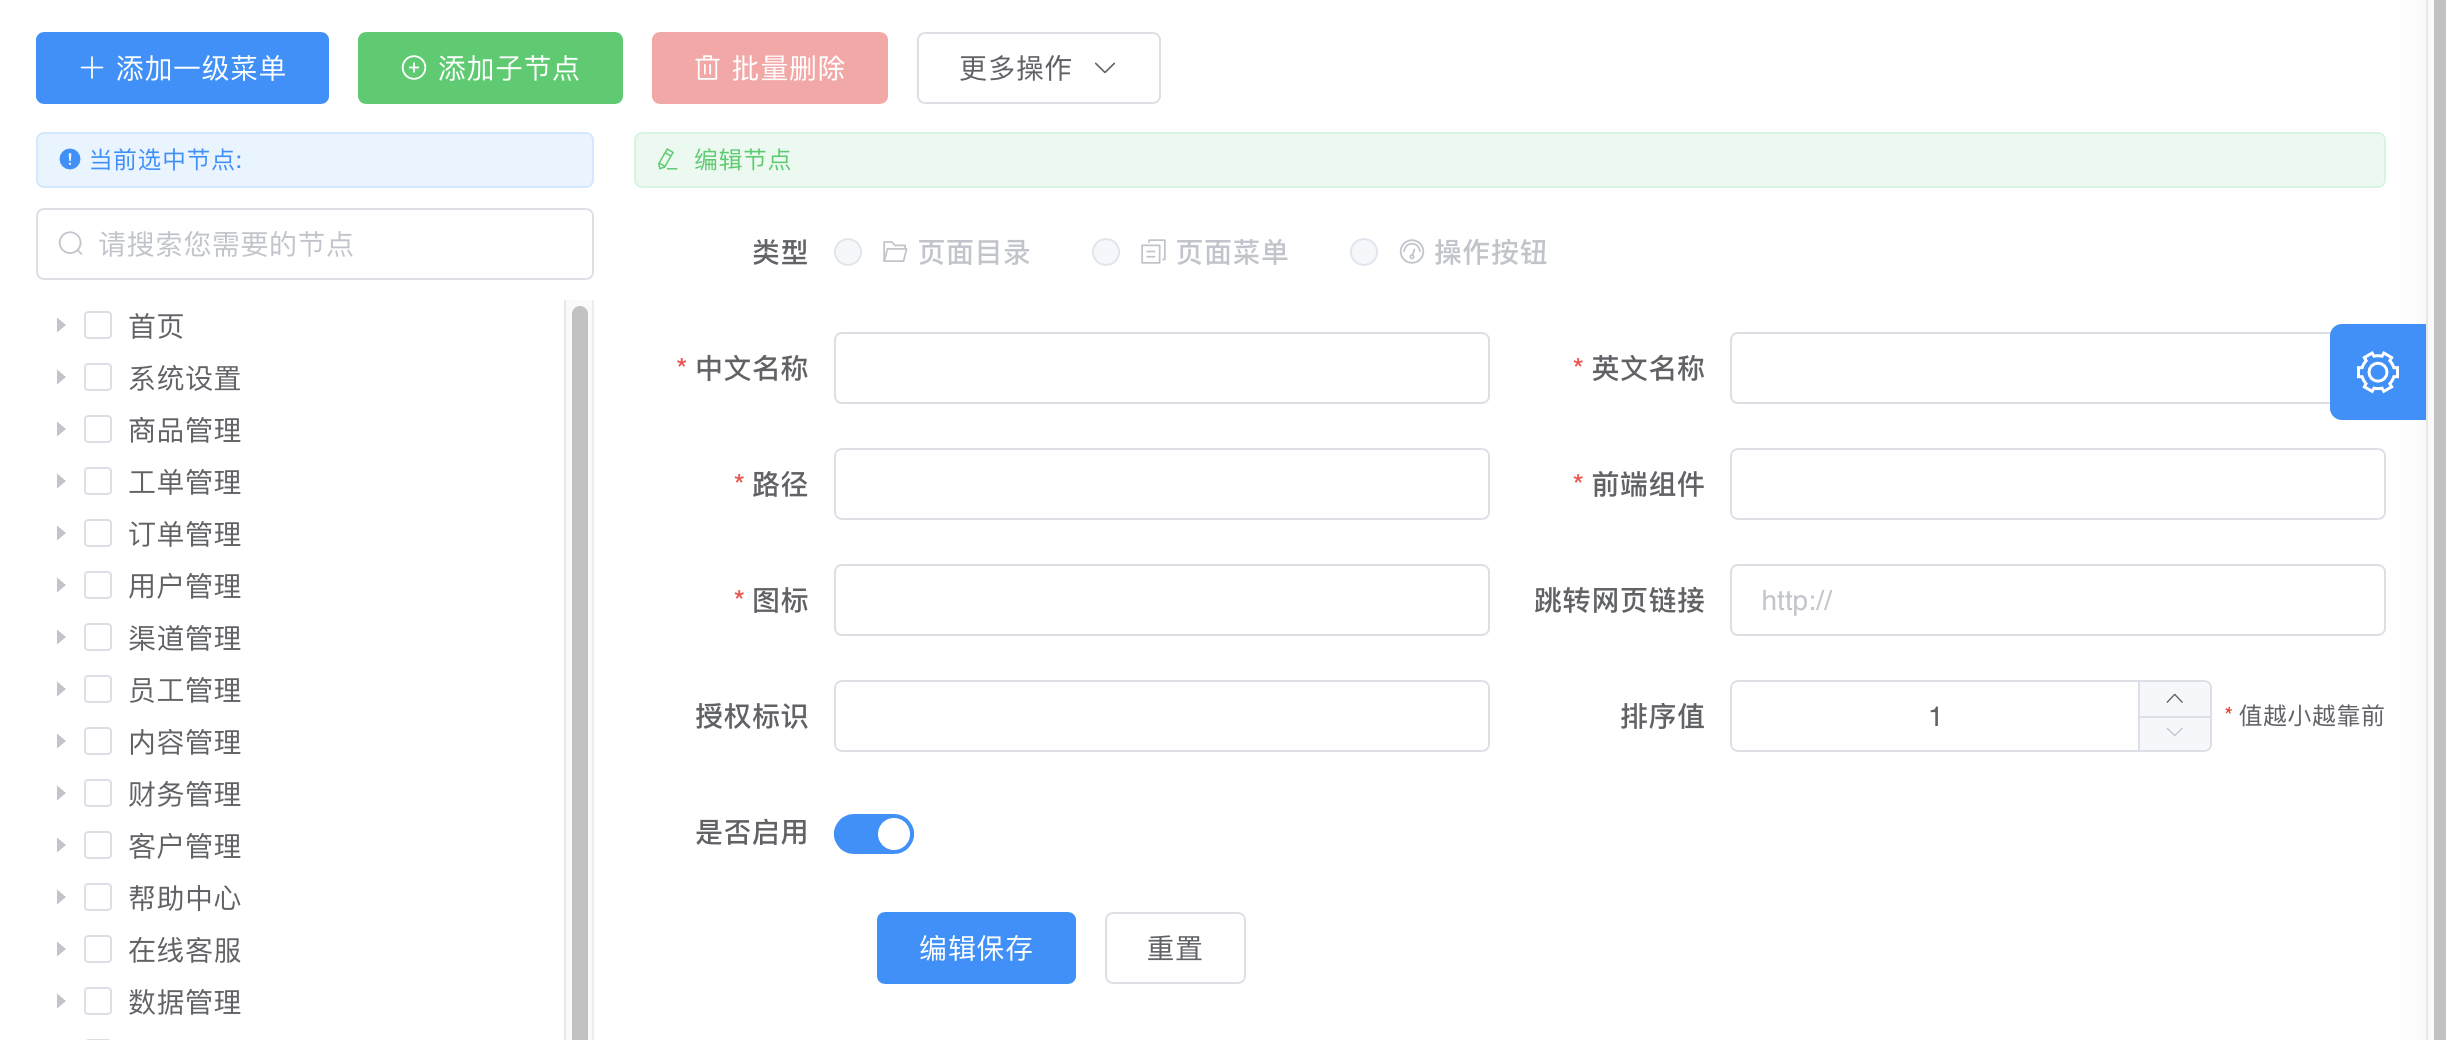Check the 系统设置 node checkbox

pos(97,376)
